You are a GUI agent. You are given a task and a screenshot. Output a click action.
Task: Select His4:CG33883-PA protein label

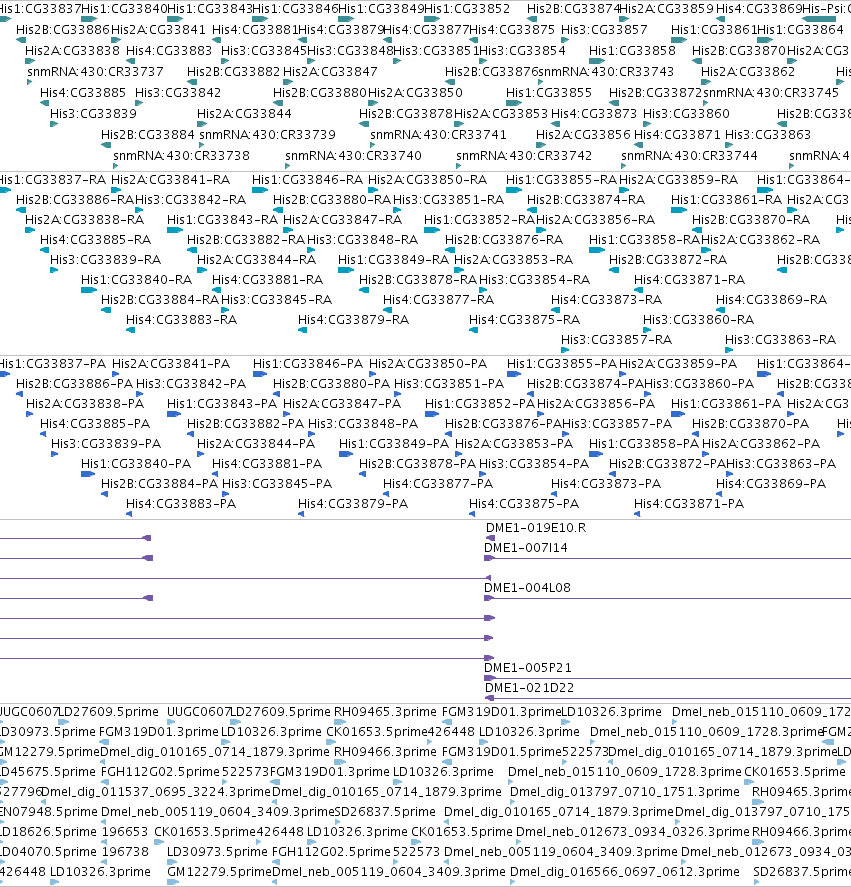pyautogui.click(x=180, y=504)
